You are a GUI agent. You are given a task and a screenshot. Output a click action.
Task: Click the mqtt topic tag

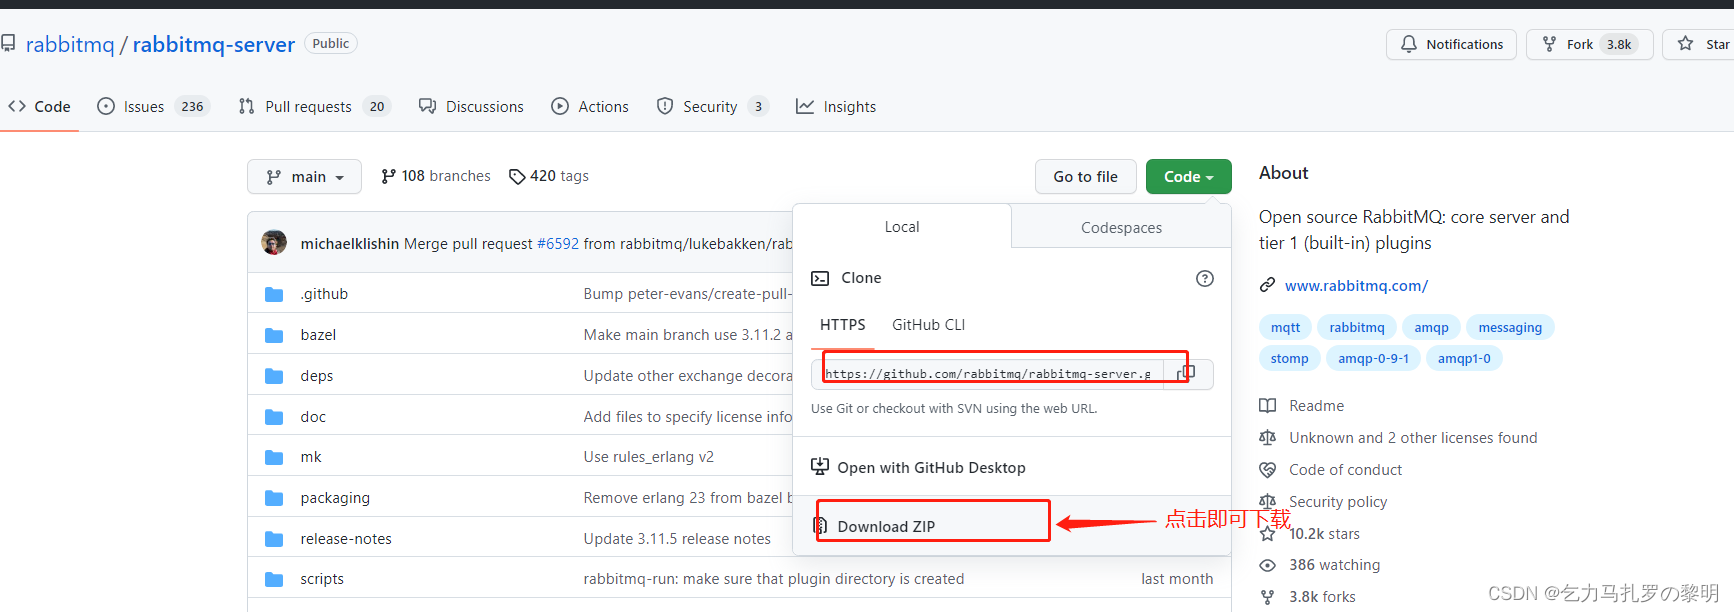tap(1285, 328)
